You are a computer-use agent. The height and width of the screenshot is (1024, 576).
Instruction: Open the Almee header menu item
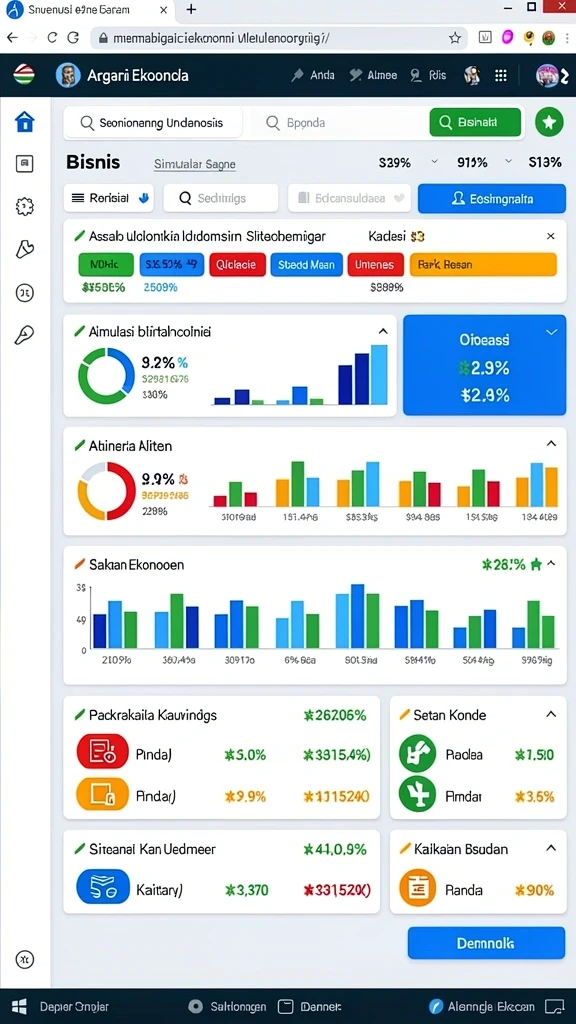tap(373, 75)
